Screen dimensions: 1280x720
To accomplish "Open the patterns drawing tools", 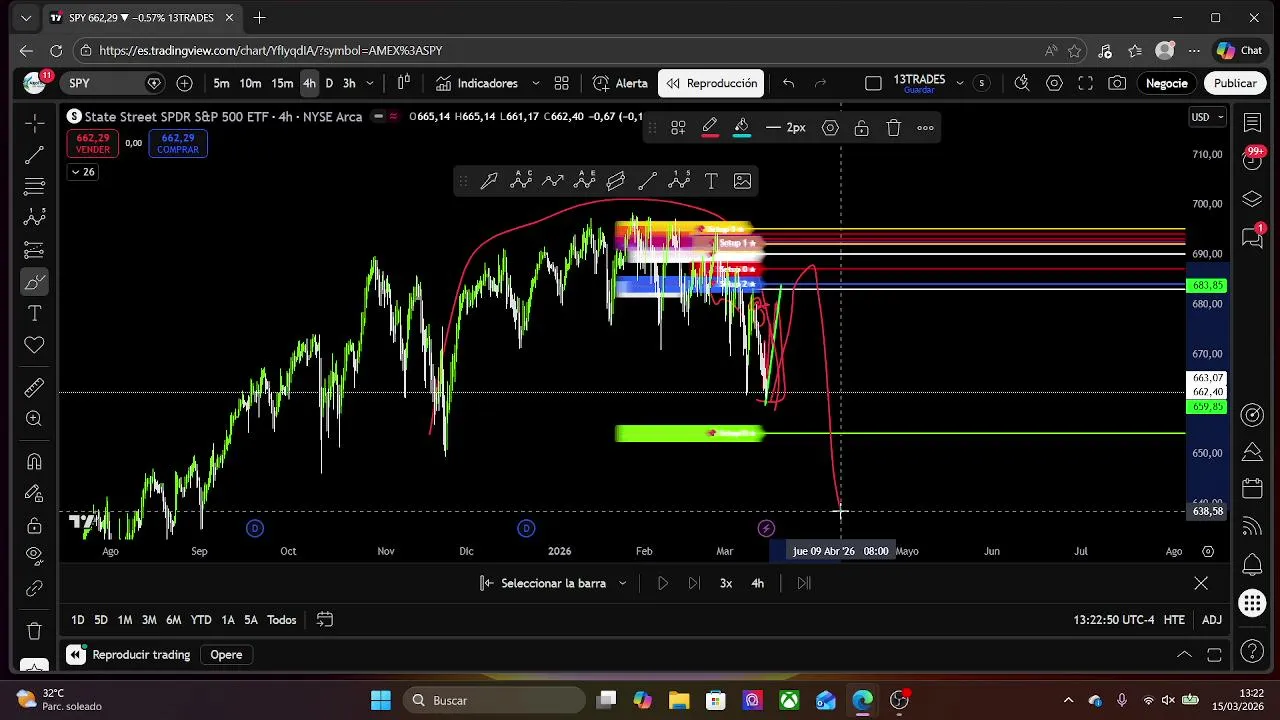I will [34, 218].
